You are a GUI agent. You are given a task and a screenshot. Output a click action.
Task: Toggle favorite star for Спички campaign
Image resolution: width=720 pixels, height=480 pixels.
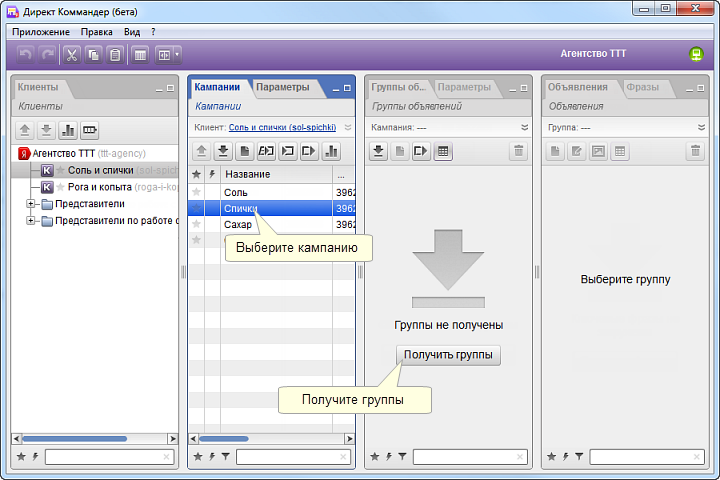197,208
